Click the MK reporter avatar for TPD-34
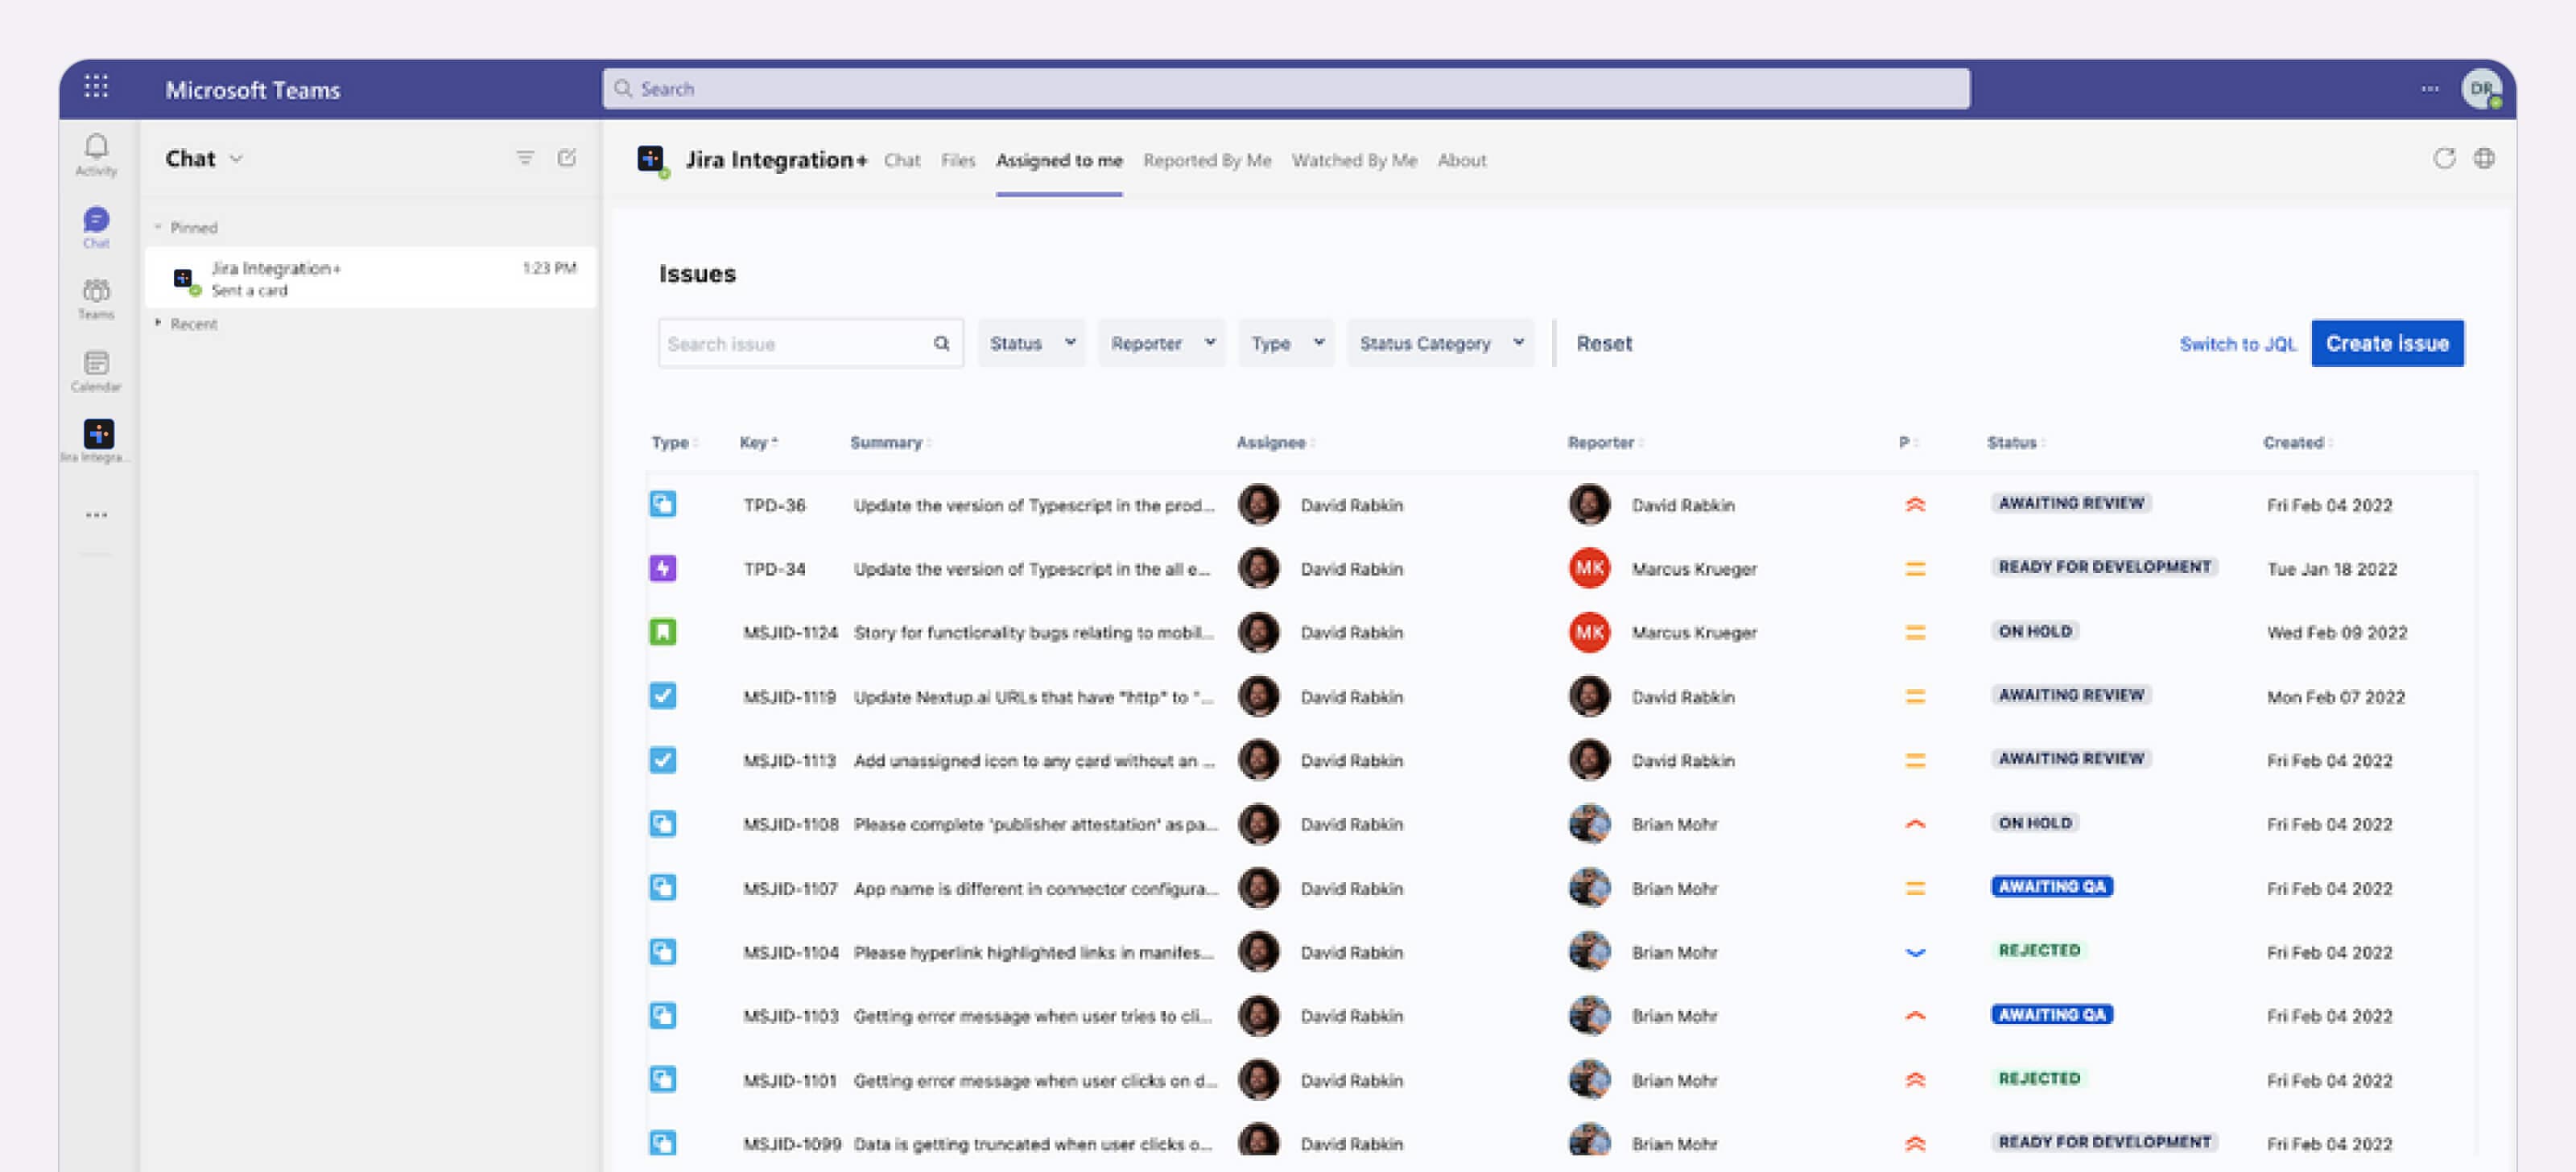This screenshot has height=1172, width=2576. 1588,568
